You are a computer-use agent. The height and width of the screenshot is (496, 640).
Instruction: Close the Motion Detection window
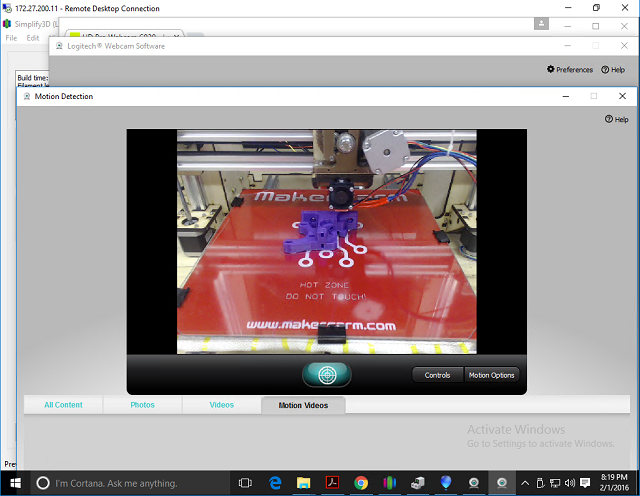622,96
